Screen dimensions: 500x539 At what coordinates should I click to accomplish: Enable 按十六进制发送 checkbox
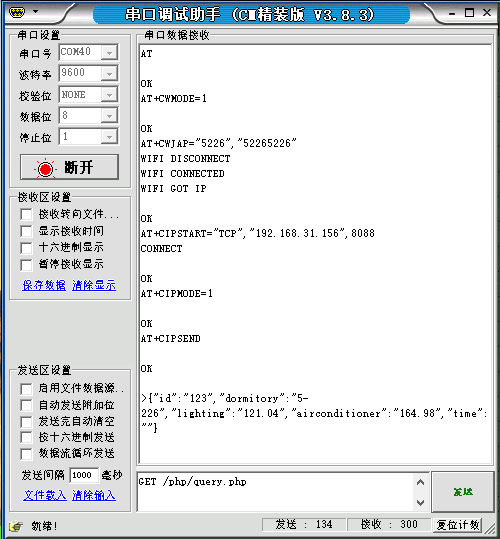click(x=26, y=438)
